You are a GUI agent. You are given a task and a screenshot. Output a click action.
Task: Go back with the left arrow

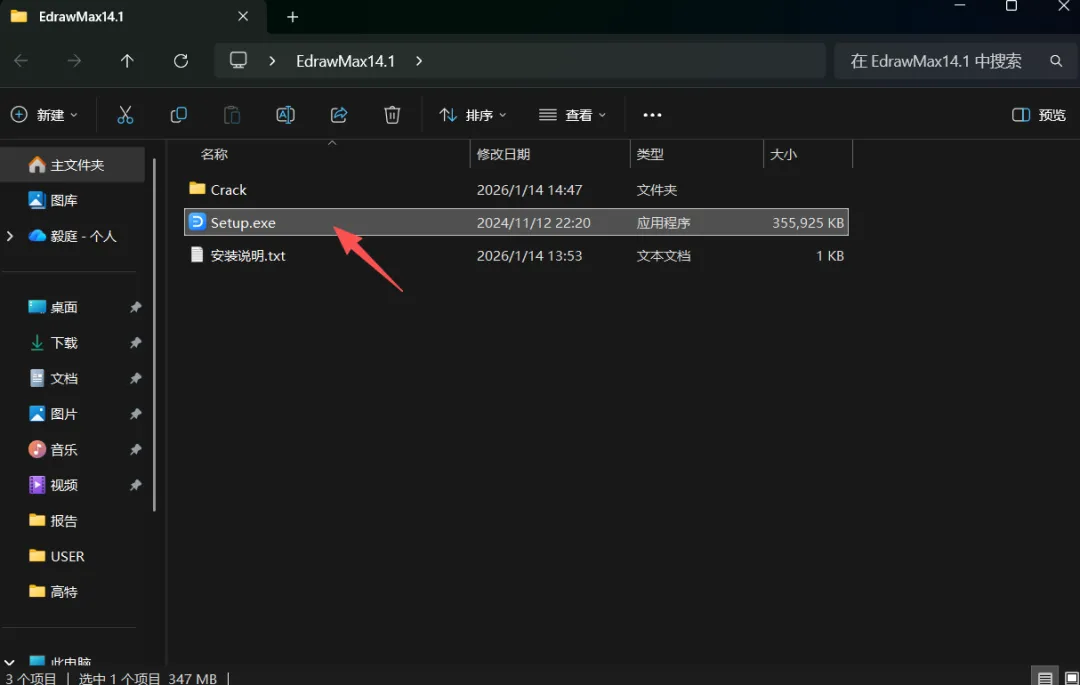pos(21,61)
